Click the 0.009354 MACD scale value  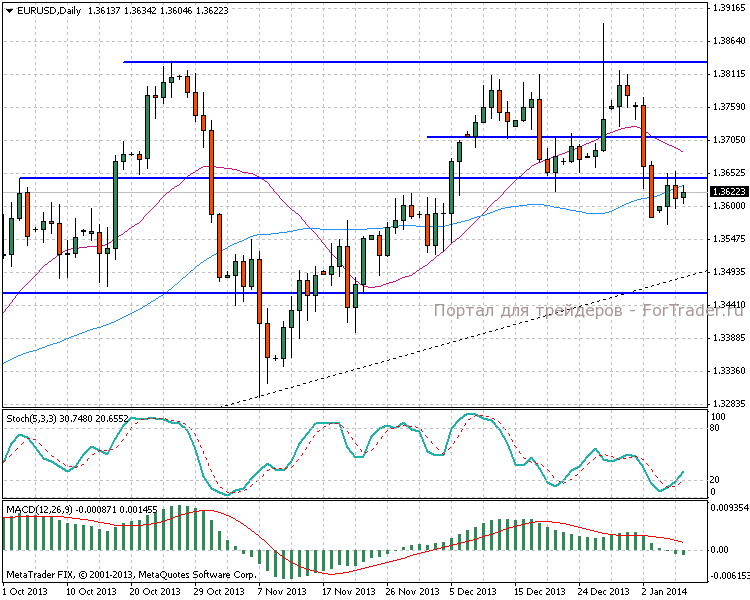tap(729, 508)
